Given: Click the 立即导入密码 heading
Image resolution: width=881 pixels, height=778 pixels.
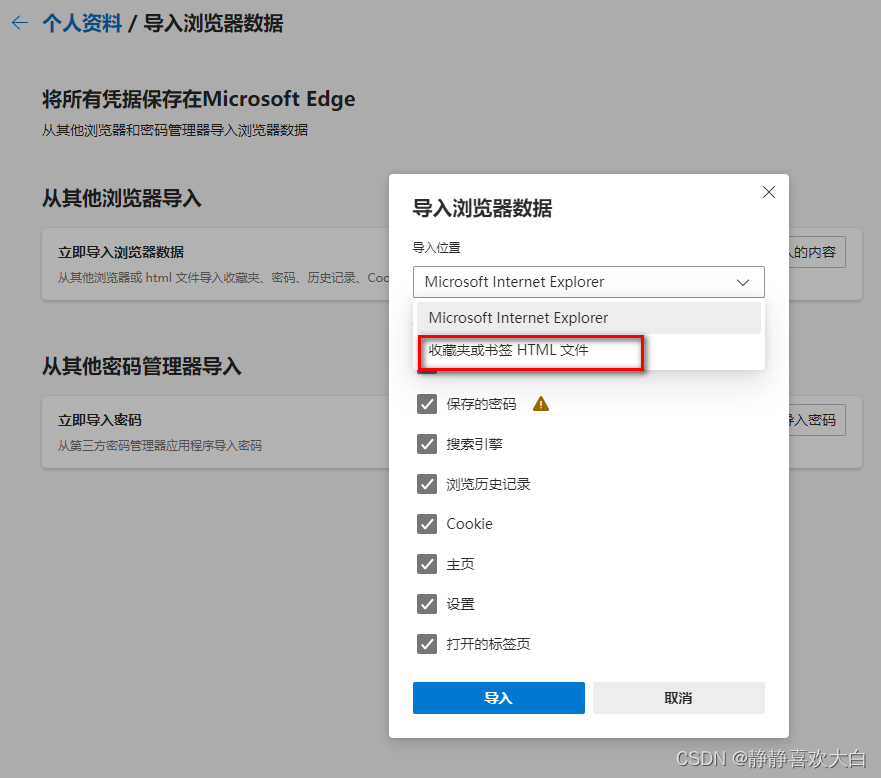Looking at the screenshot, I should pos(100,420).
